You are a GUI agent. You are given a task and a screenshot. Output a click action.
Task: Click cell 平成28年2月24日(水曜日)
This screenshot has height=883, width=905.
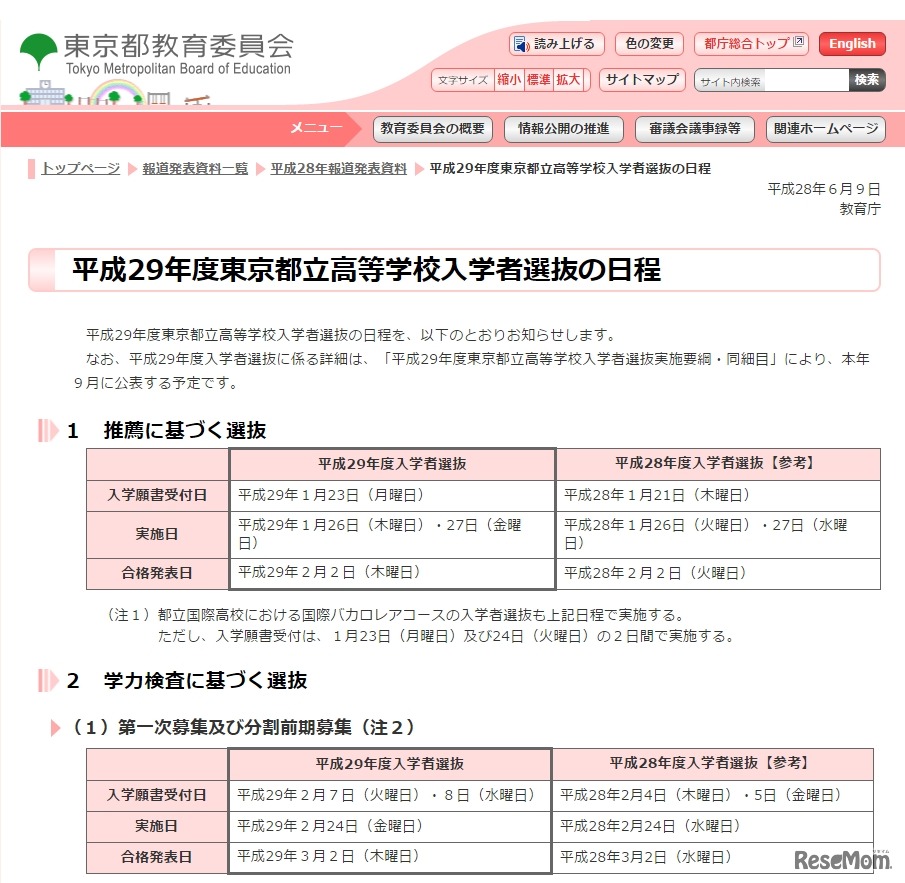713,826
